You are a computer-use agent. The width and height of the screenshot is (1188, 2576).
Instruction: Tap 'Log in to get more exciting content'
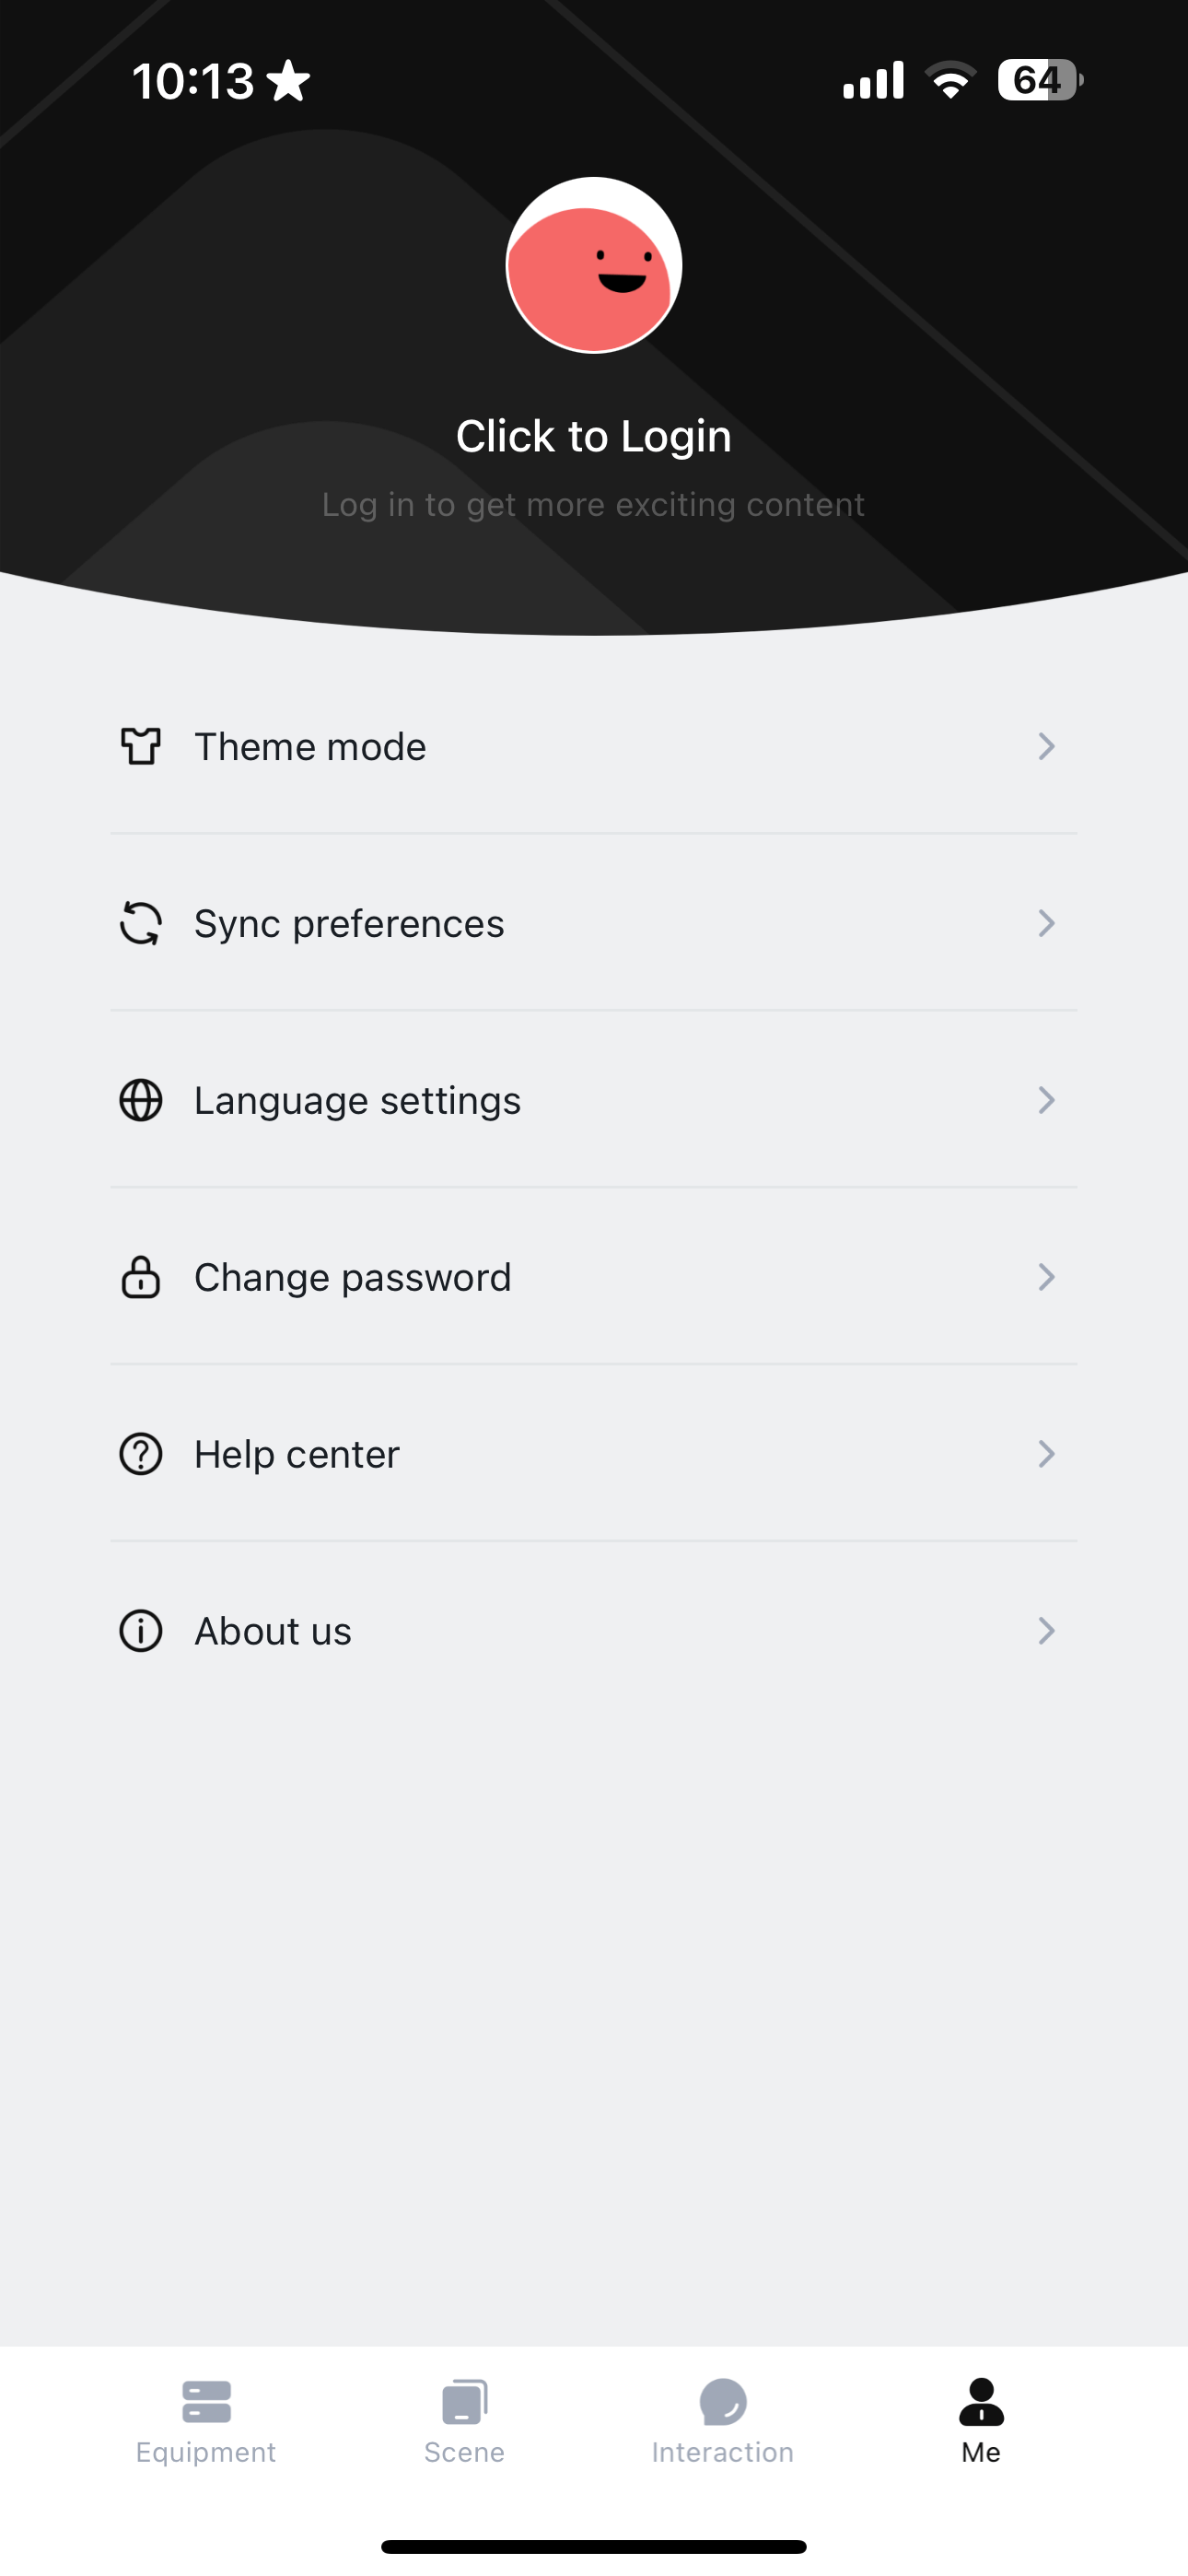[593, 505]
